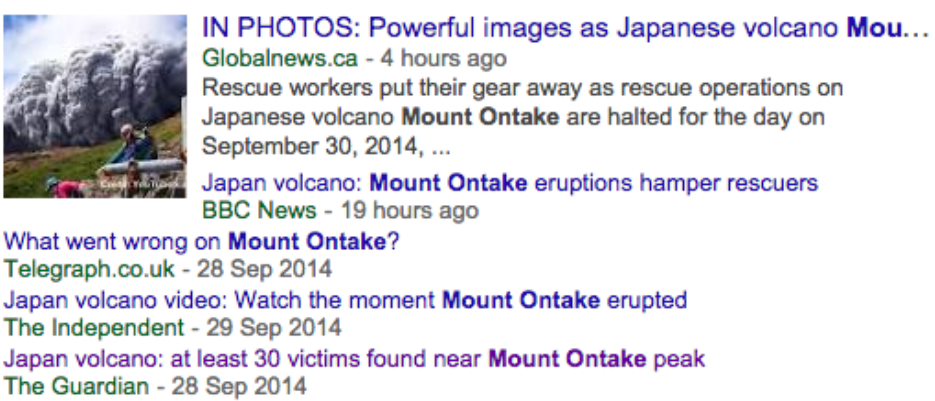Click the Telegraph.co.uk source name
The width and height of the screenshot is (935, 401).
(x=88, y=269)
